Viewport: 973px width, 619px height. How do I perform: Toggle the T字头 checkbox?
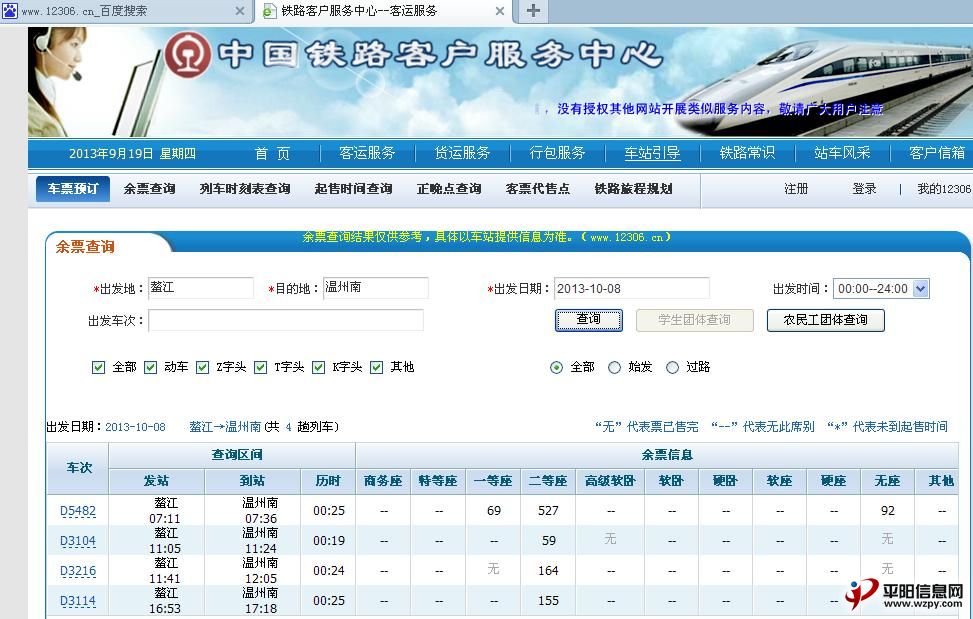coord(261,367)
